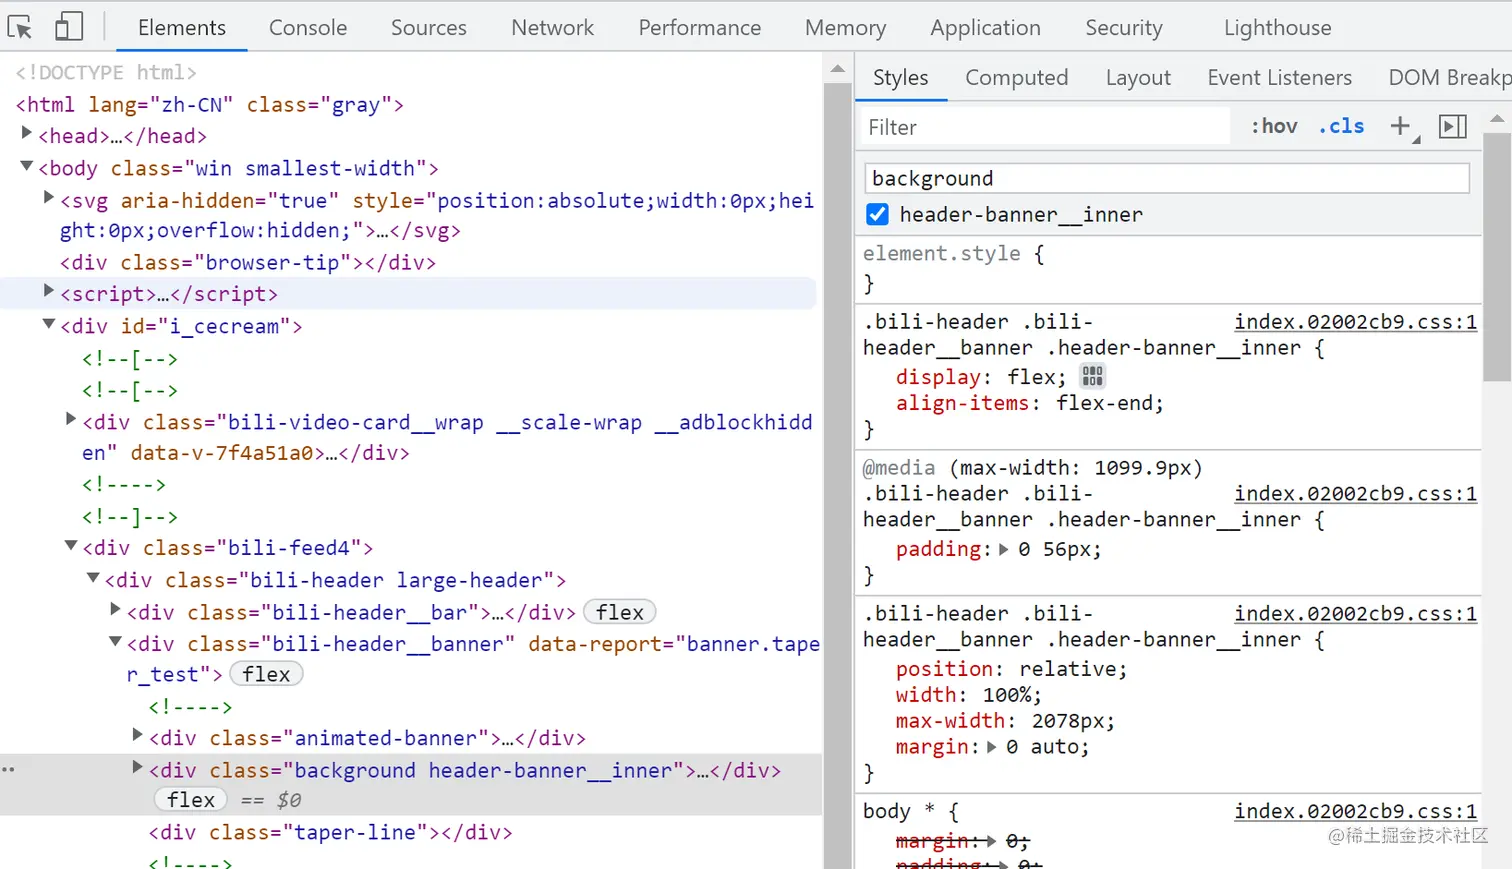Expand the margin 0 auto shorthand triangle
1512x869 pixels.
pyautogui.click(x=991, y=746)
